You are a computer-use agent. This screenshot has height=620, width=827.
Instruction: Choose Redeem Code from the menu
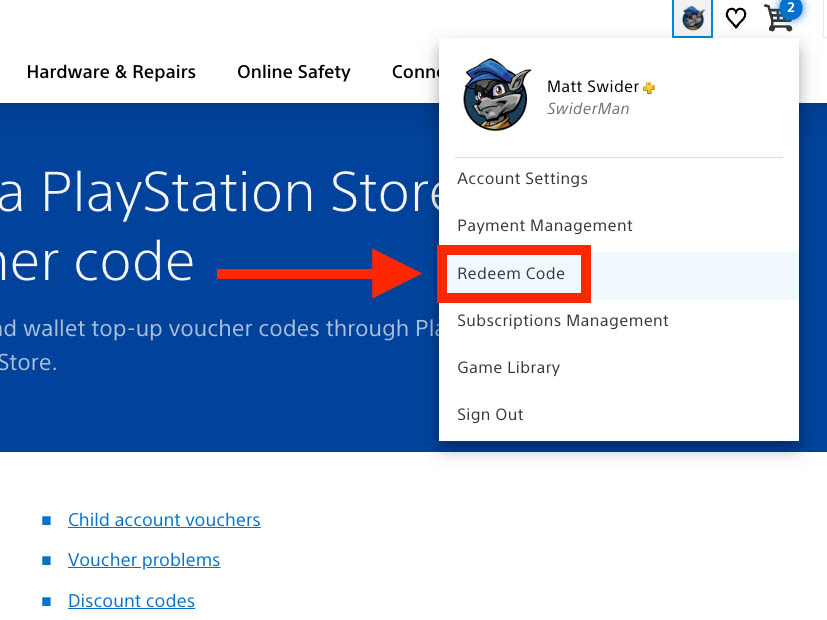(513, 273)
